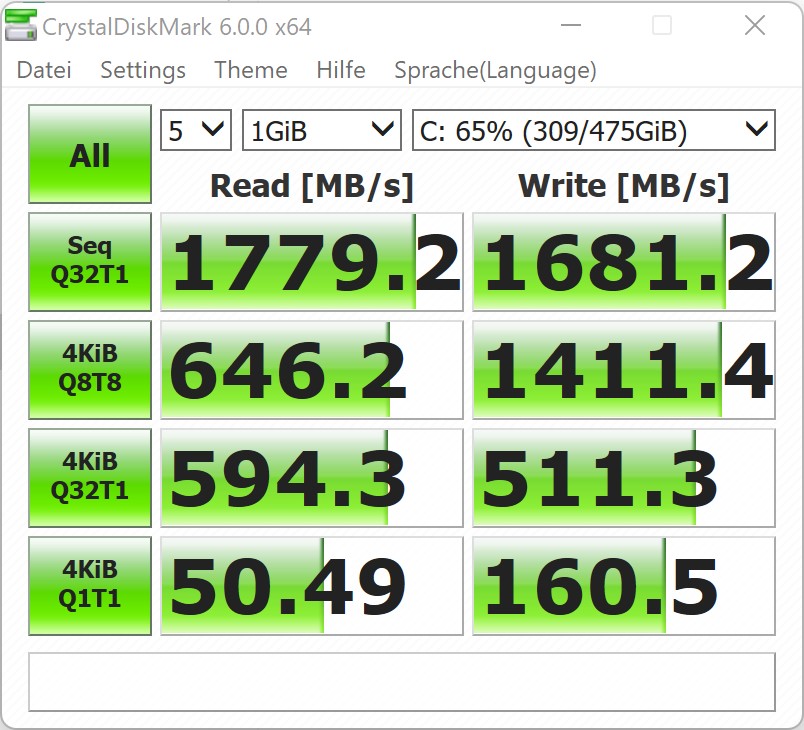Select the 4KiB Q1T1 write result 160.5
Viewport: 804px width, 730px height.
click(x=624, y=586)
